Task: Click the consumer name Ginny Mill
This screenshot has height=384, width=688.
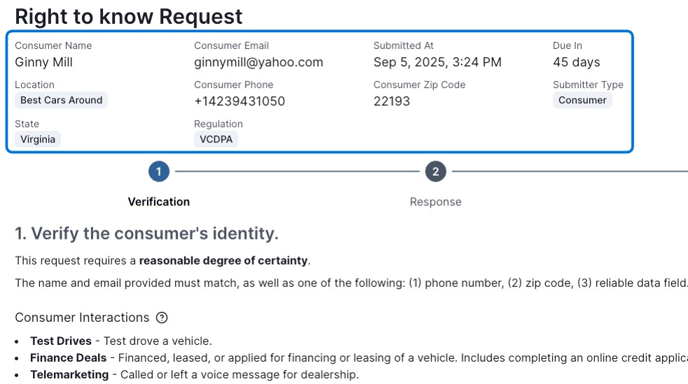Action: 44,62
